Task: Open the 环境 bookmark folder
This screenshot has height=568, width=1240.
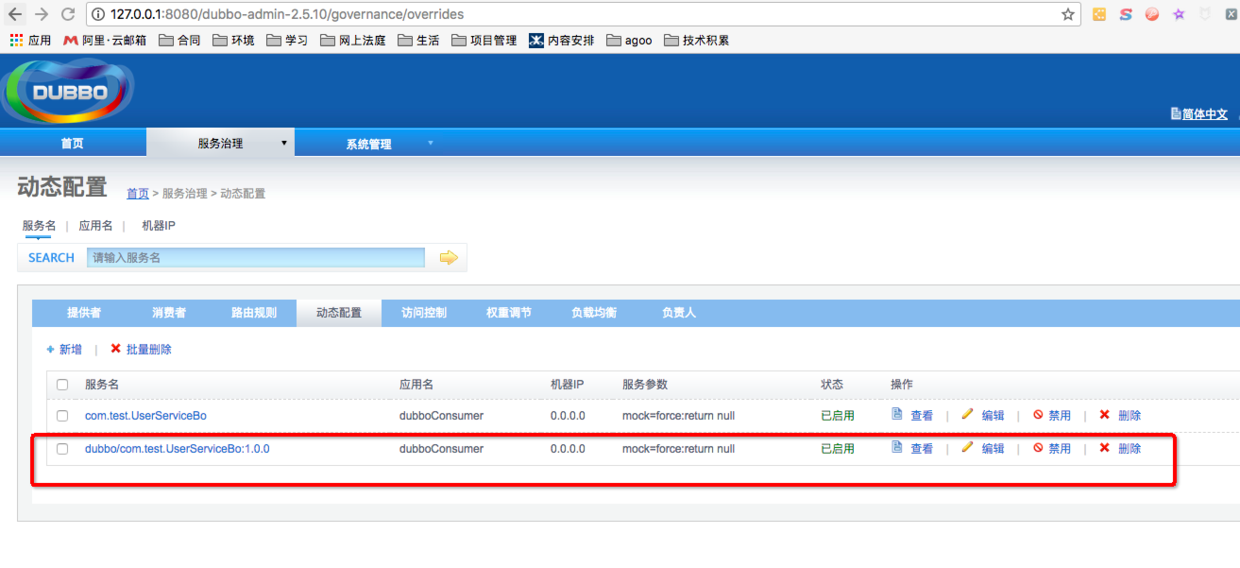Action: pos(233,40)
